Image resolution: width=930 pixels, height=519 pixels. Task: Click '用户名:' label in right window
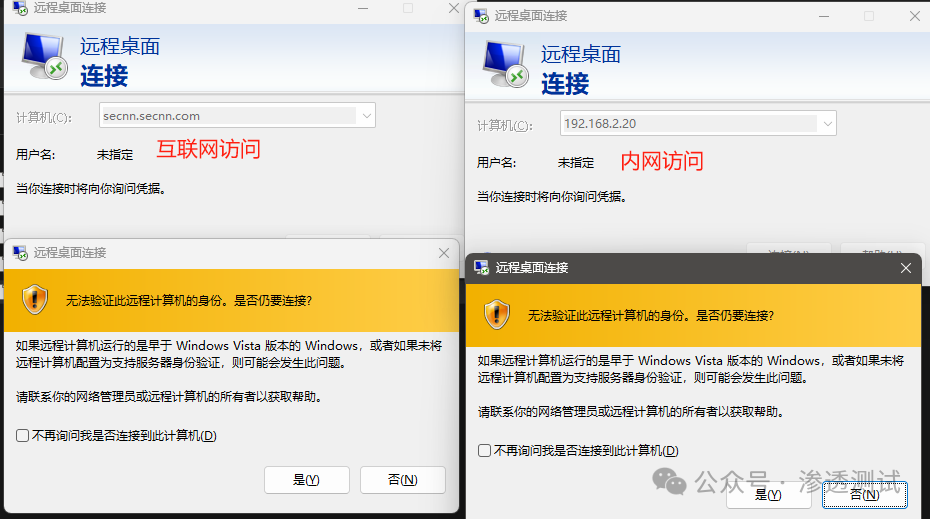[x=496, y=163]
